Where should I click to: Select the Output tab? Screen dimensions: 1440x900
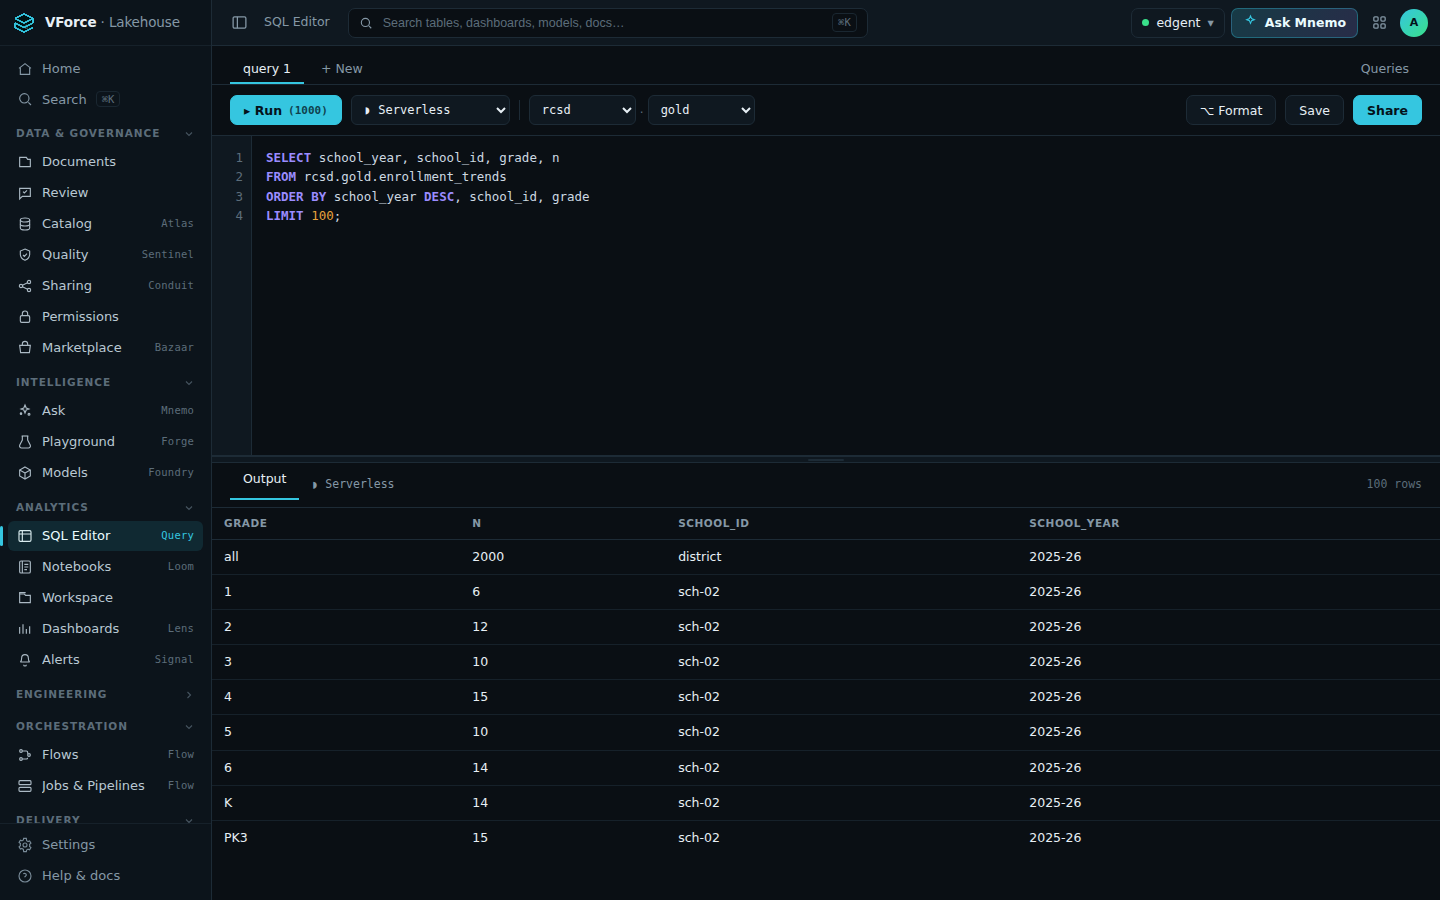(x=264, y=479)
